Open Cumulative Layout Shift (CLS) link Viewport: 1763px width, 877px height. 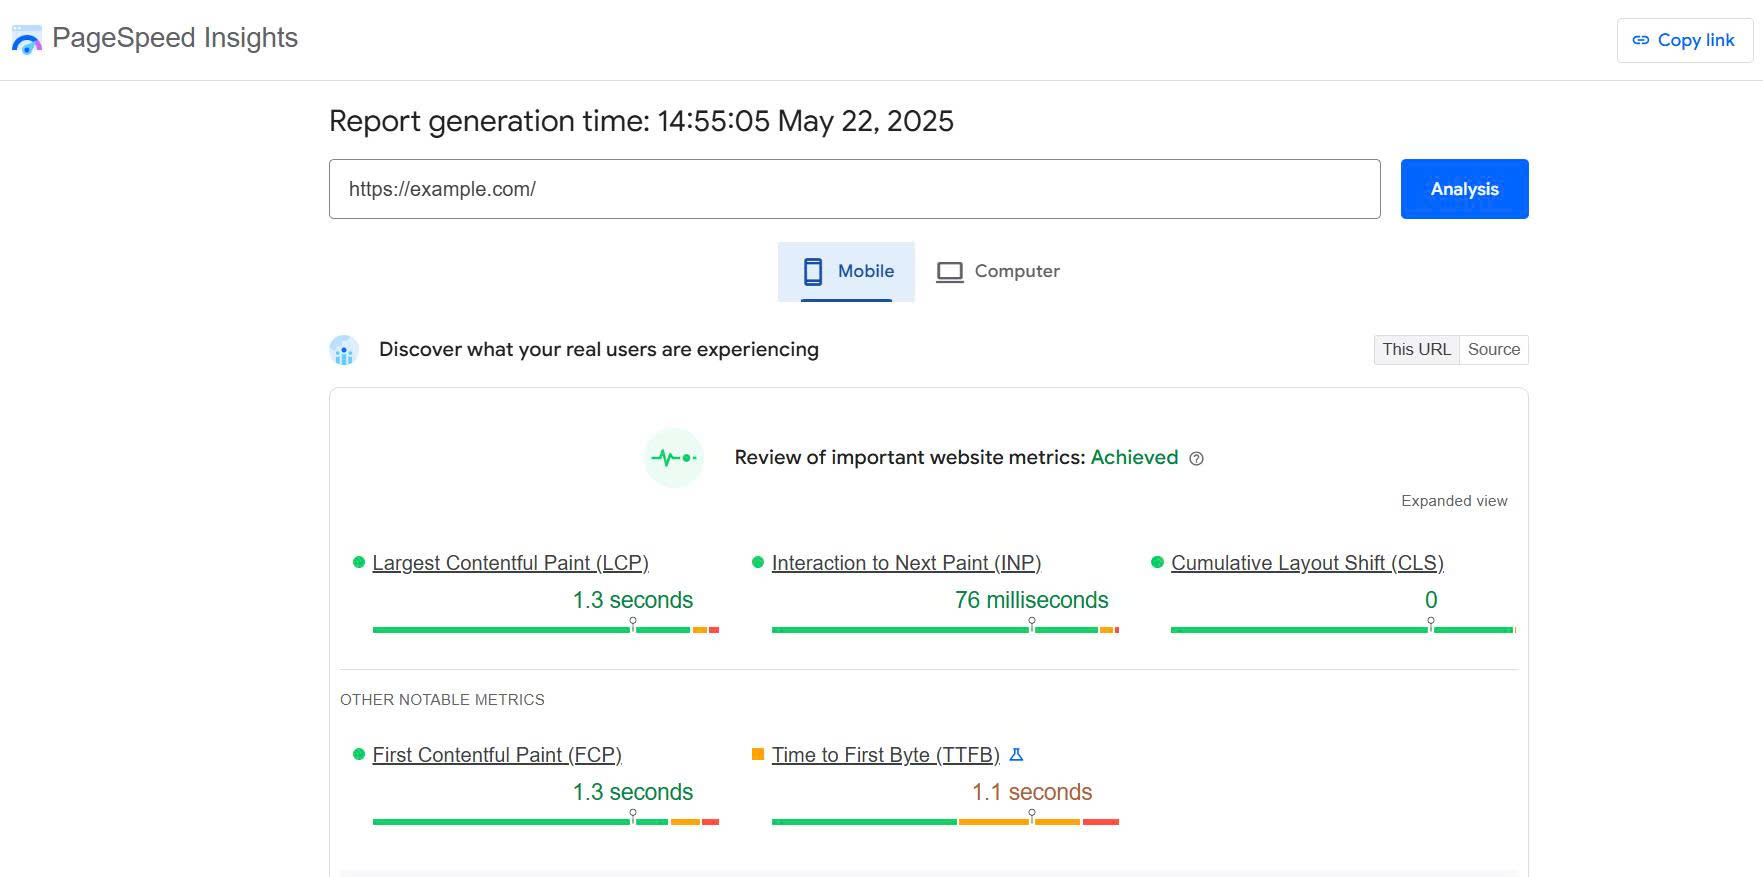tap(1307, 563)
